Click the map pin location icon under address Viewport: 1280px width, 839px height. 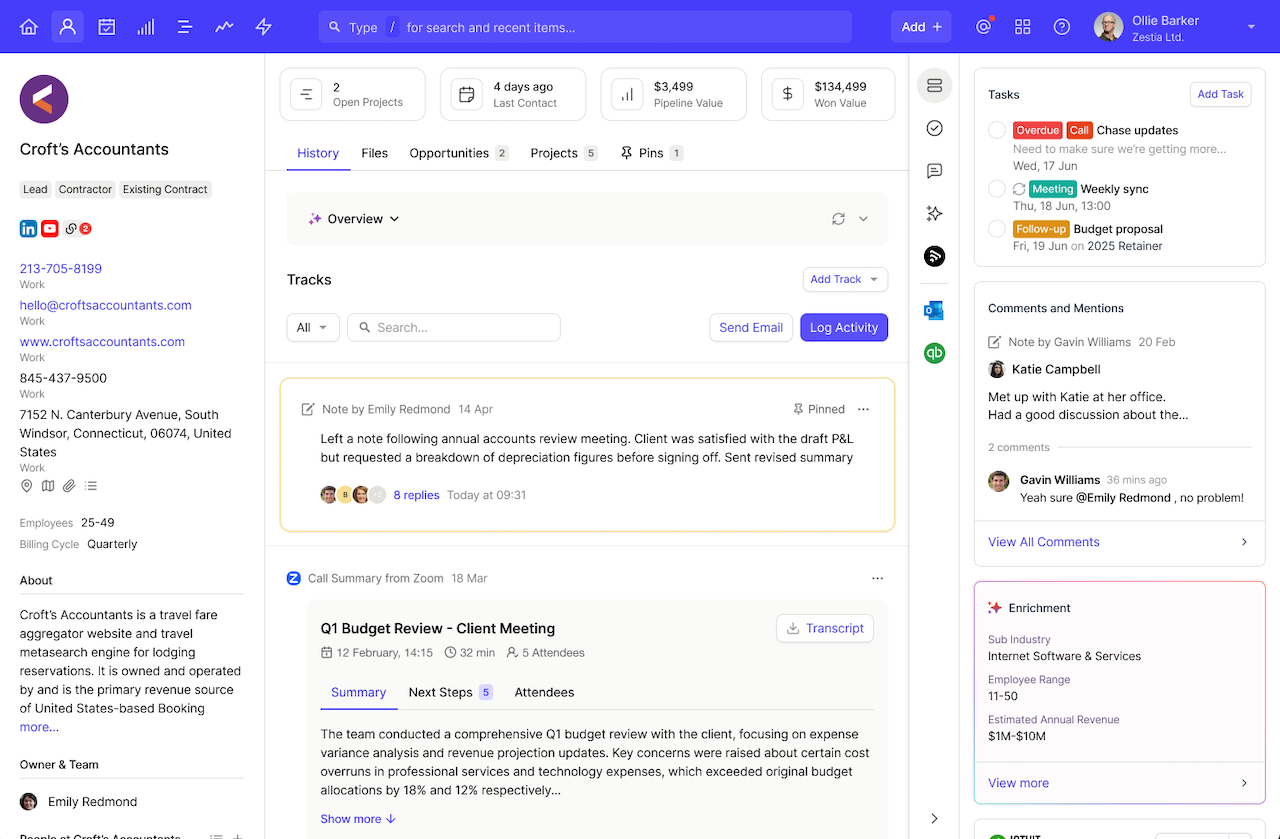pyautogui.click(x=27, y=486)
